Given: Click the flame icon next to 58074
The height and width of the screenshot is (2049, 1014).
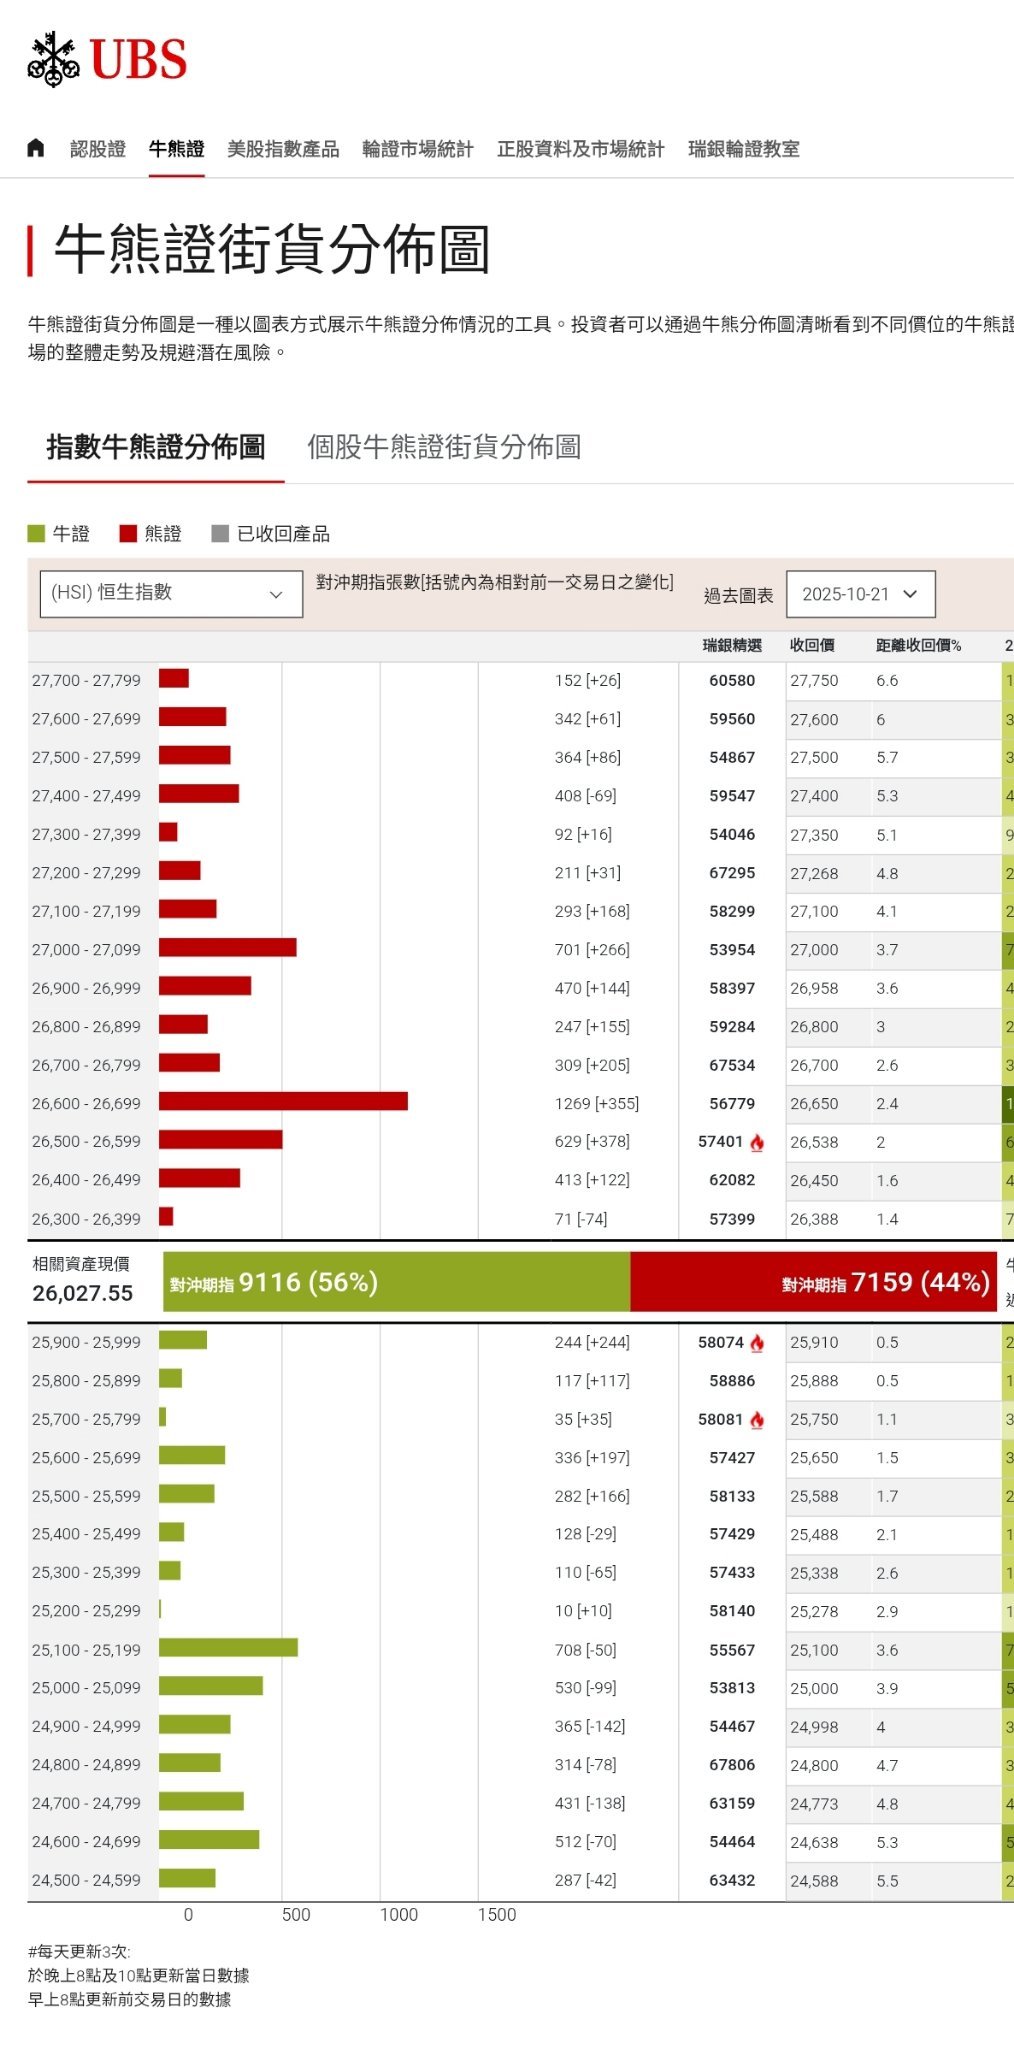Looking at the screenshot, I should point(757,1343).
